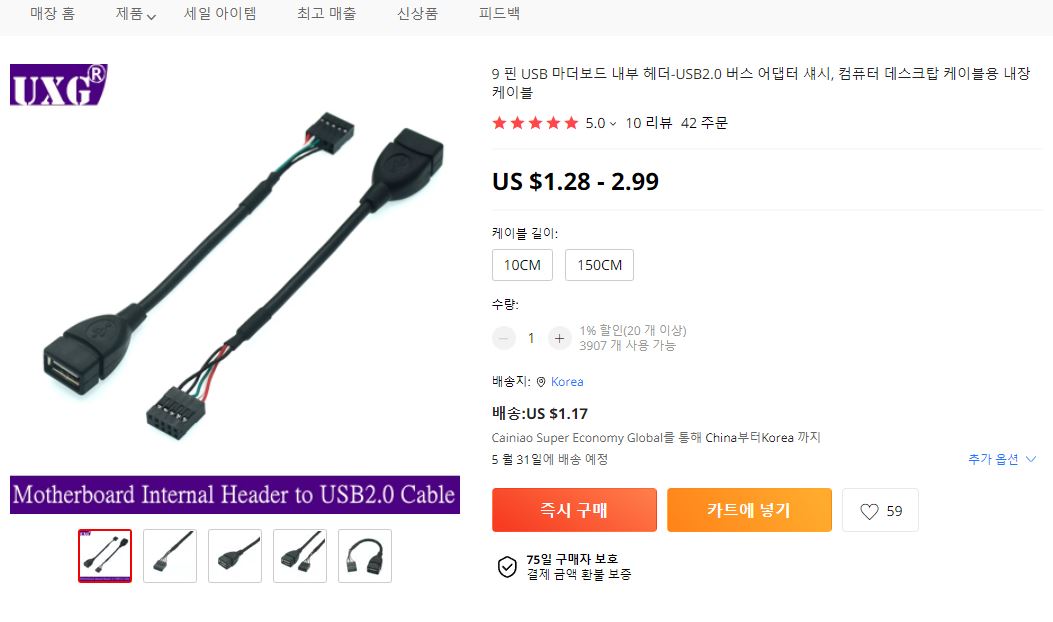
Task: Decrease quantity with the minus button
Action: pyautogui.click(x=504, y=338)
